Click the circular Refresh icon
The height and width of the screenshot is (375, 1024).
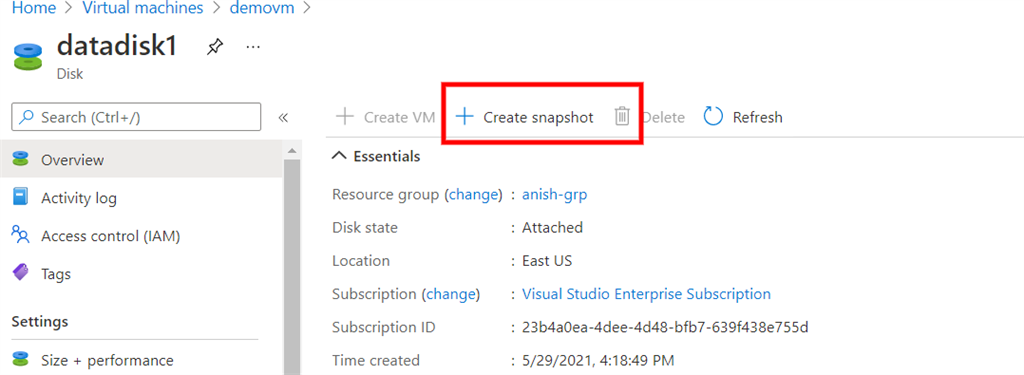pyautogui.click(x=713, y=117)
